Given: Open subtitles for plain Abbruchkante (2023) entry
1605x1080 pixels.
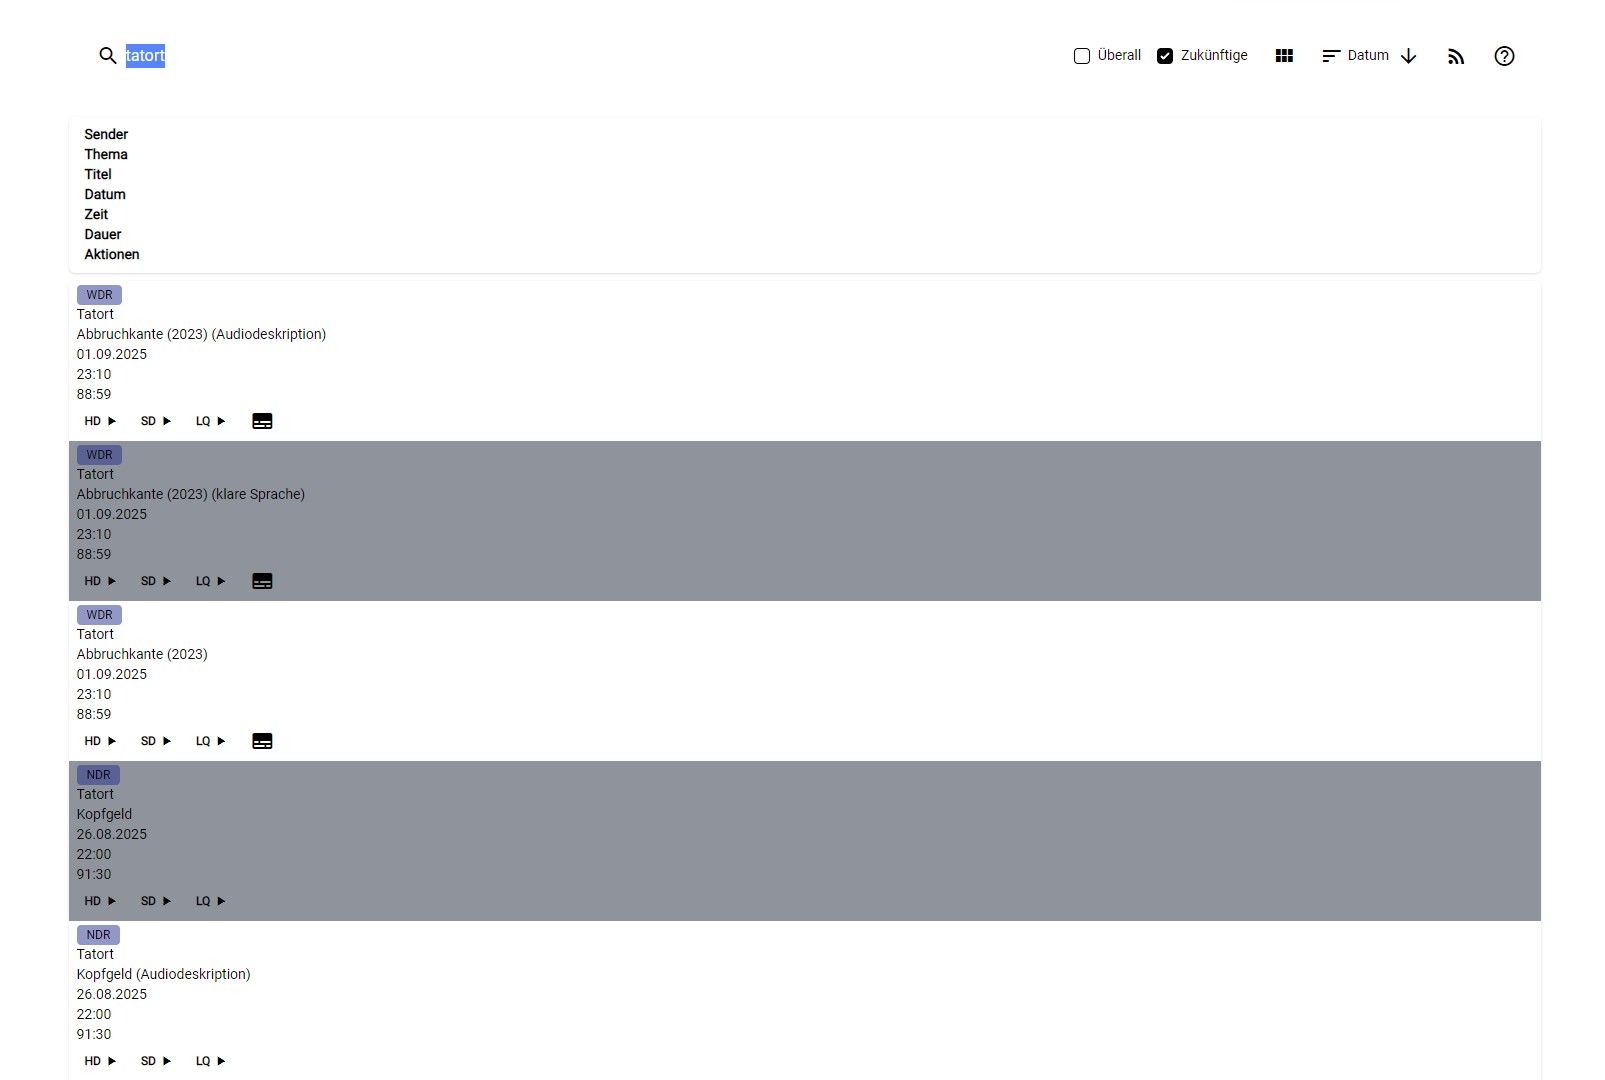Looking at the screenshot, I should pos(262,741).
